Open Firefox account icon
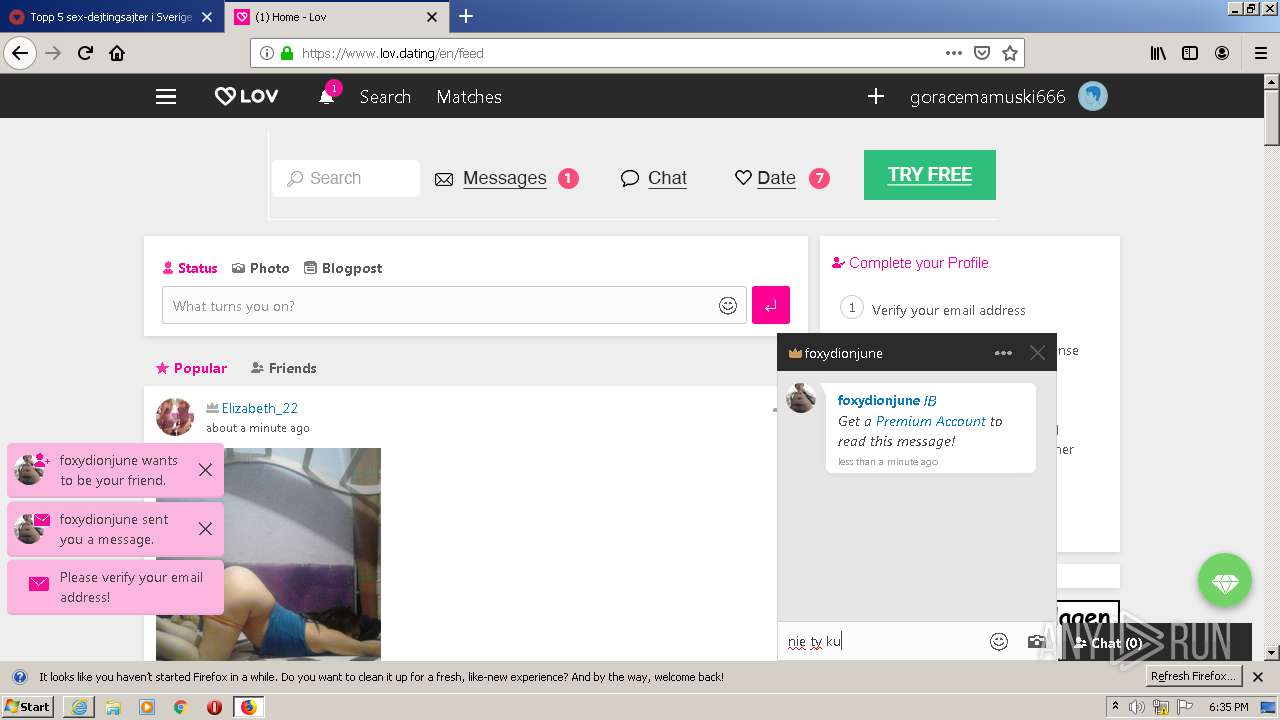The width and height of the screenshot is (1280, 720). pyautogui.click(x=1222, y=53)
